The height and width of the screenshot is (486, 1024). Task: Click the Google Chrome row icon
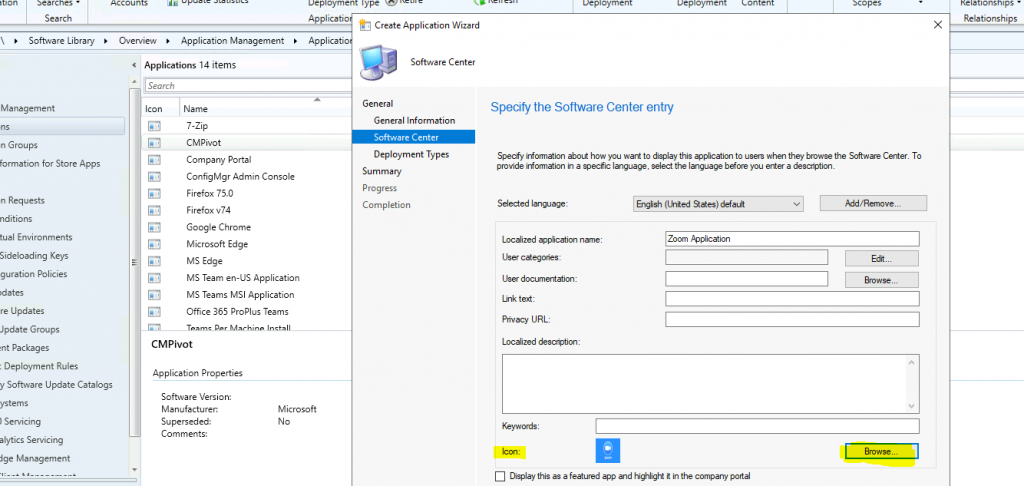click(154, 227)
